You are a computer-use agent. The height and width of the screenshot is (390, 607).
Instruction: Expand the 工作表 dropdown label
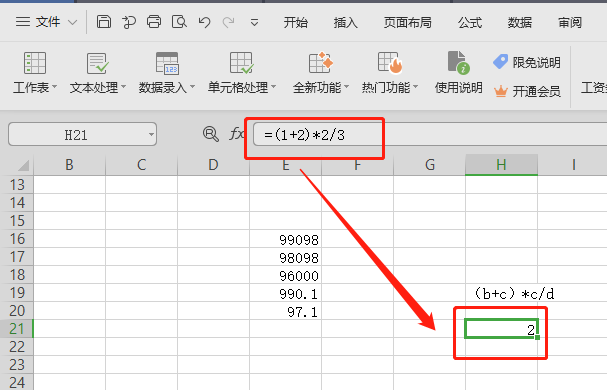tap(35, 88)
